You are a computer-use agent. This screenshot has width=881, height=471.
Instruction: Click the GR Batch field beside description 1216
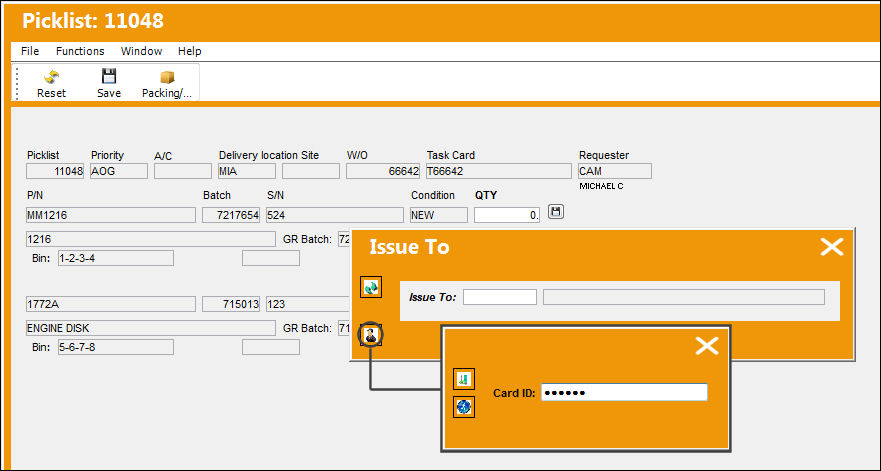(x=344, y=239)
